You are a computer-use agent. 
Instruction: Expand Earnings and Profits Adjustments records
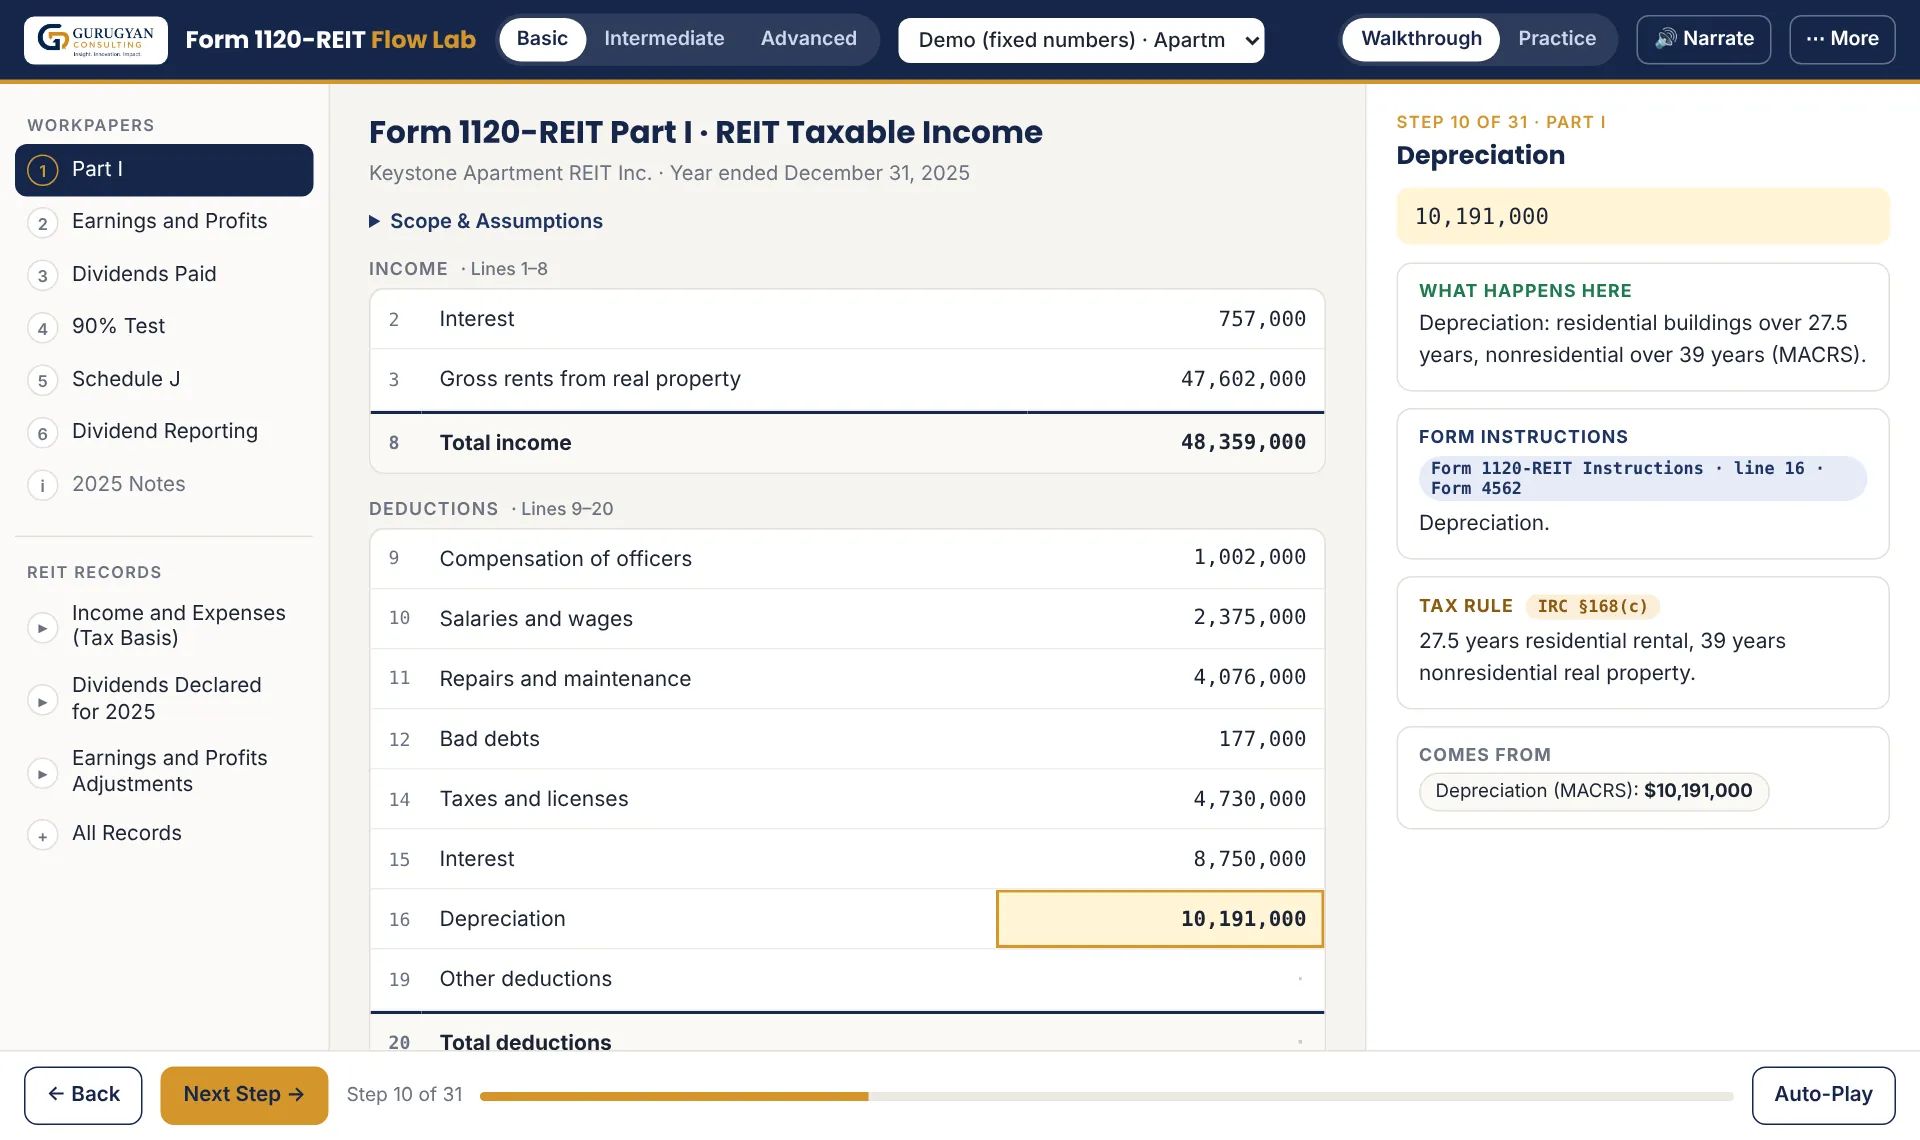[164, 771]
